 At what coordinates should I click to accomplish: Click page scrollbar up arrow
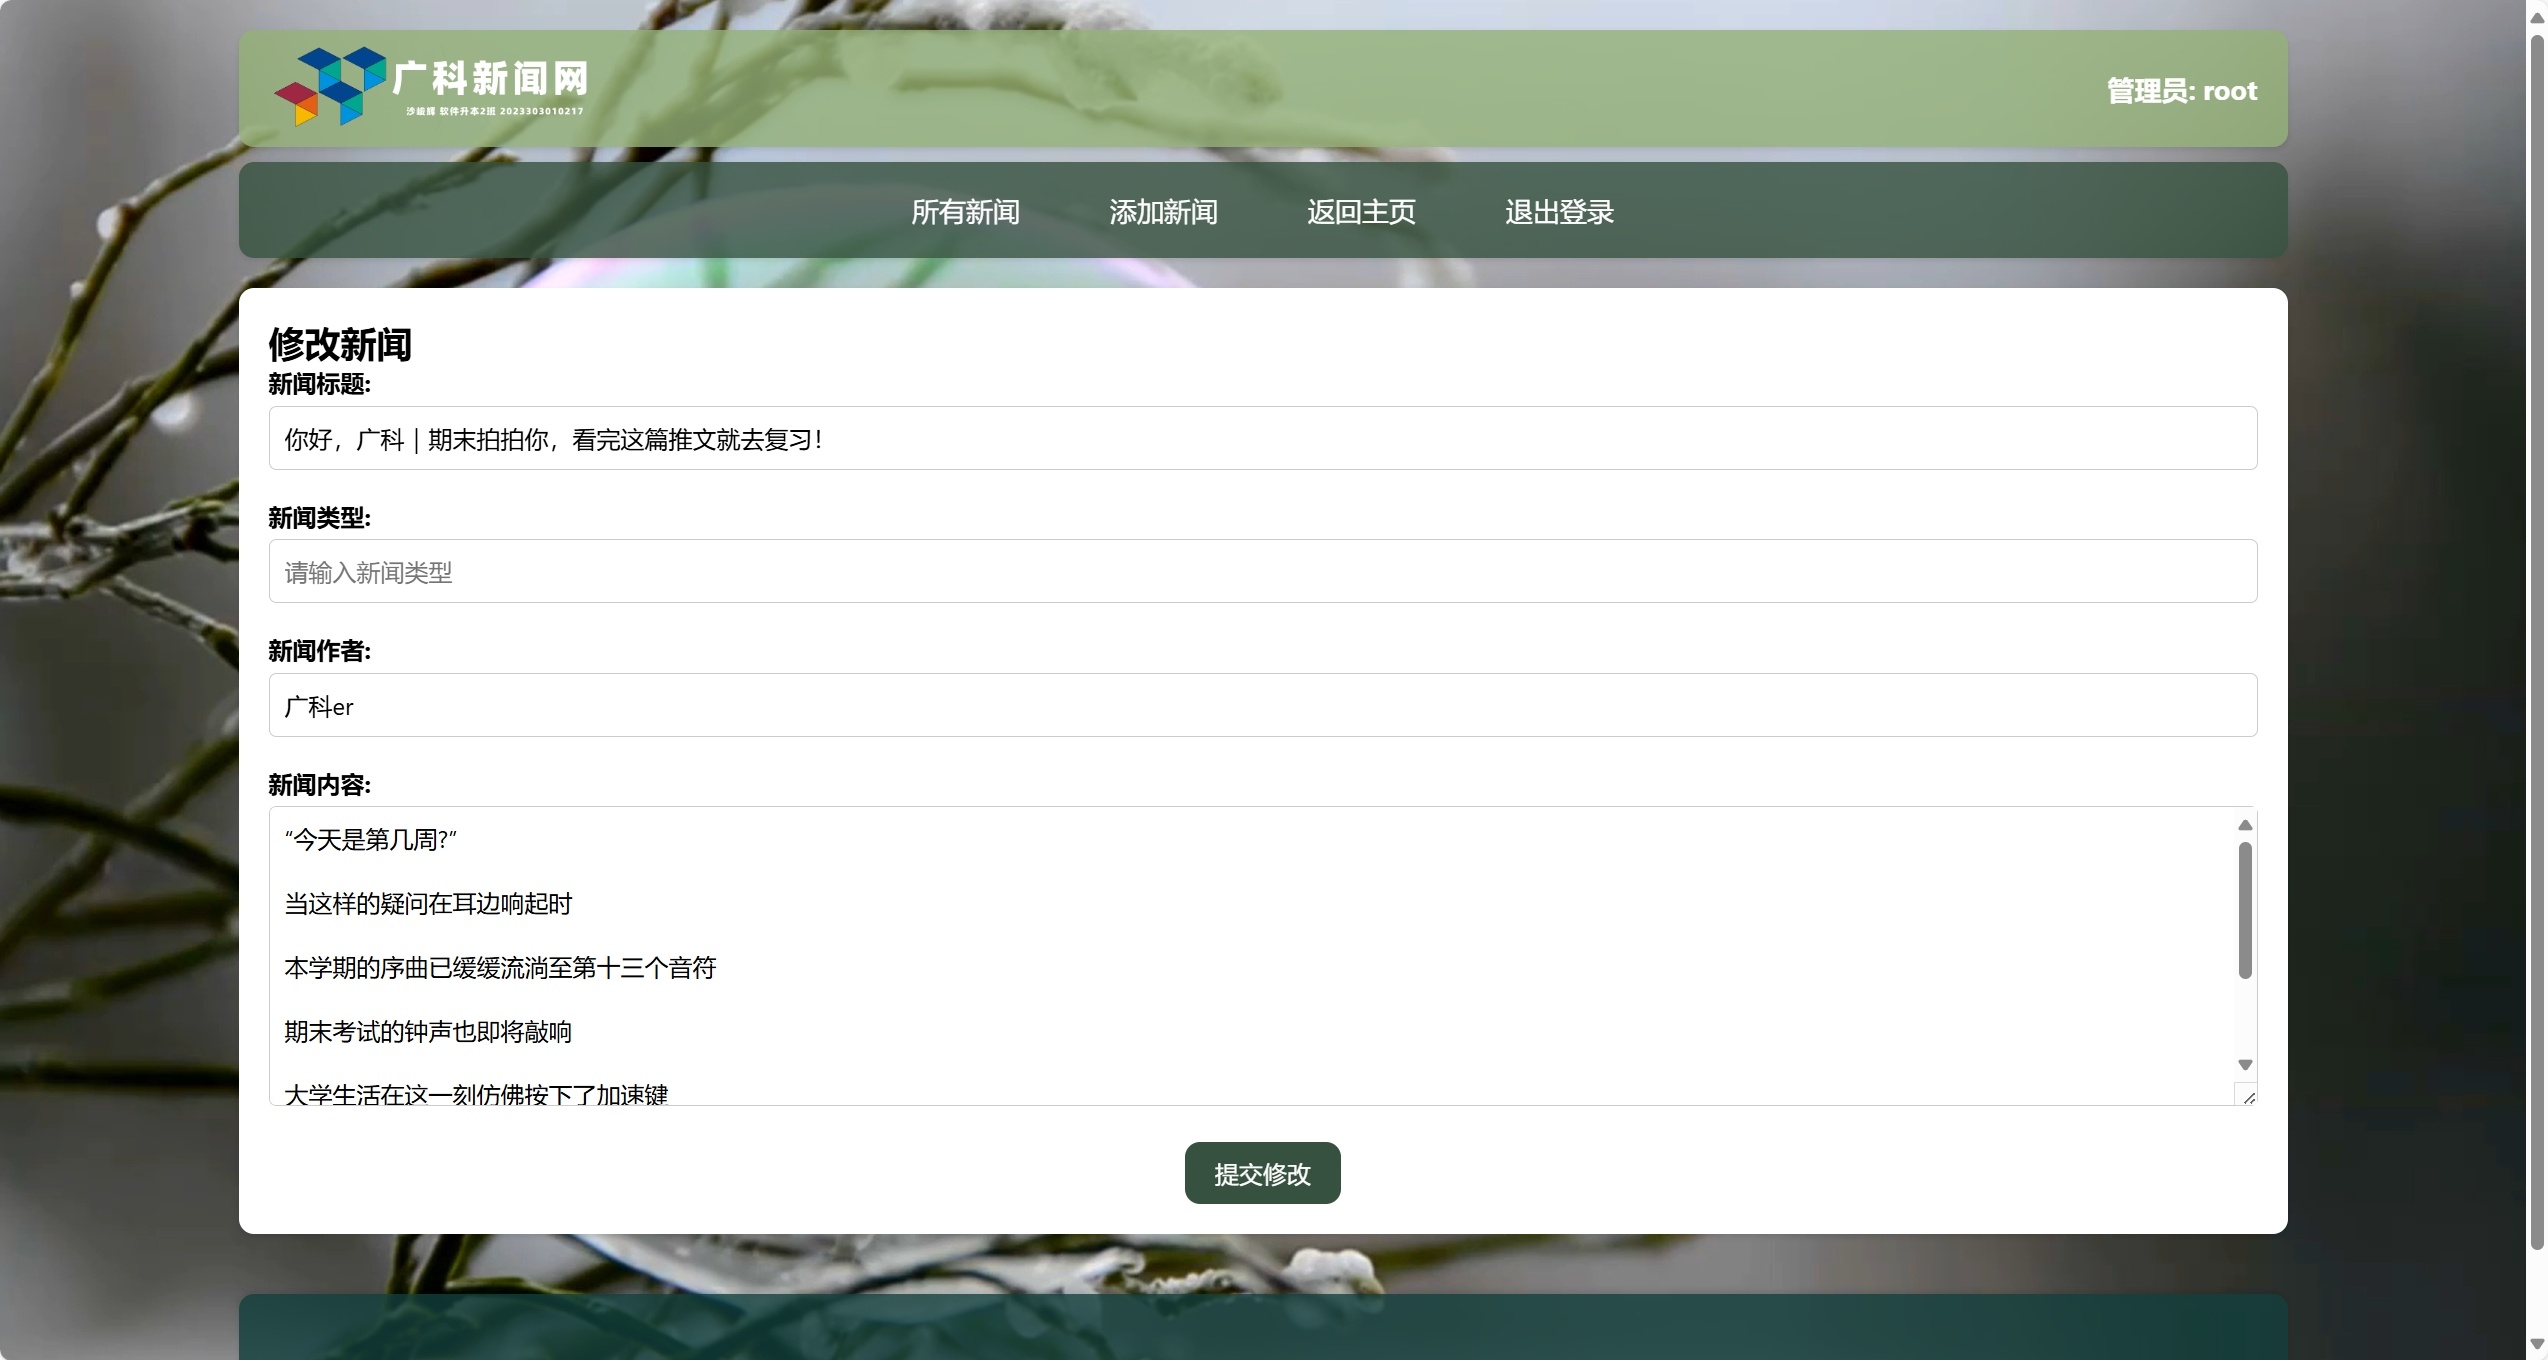click(2537, 18)
